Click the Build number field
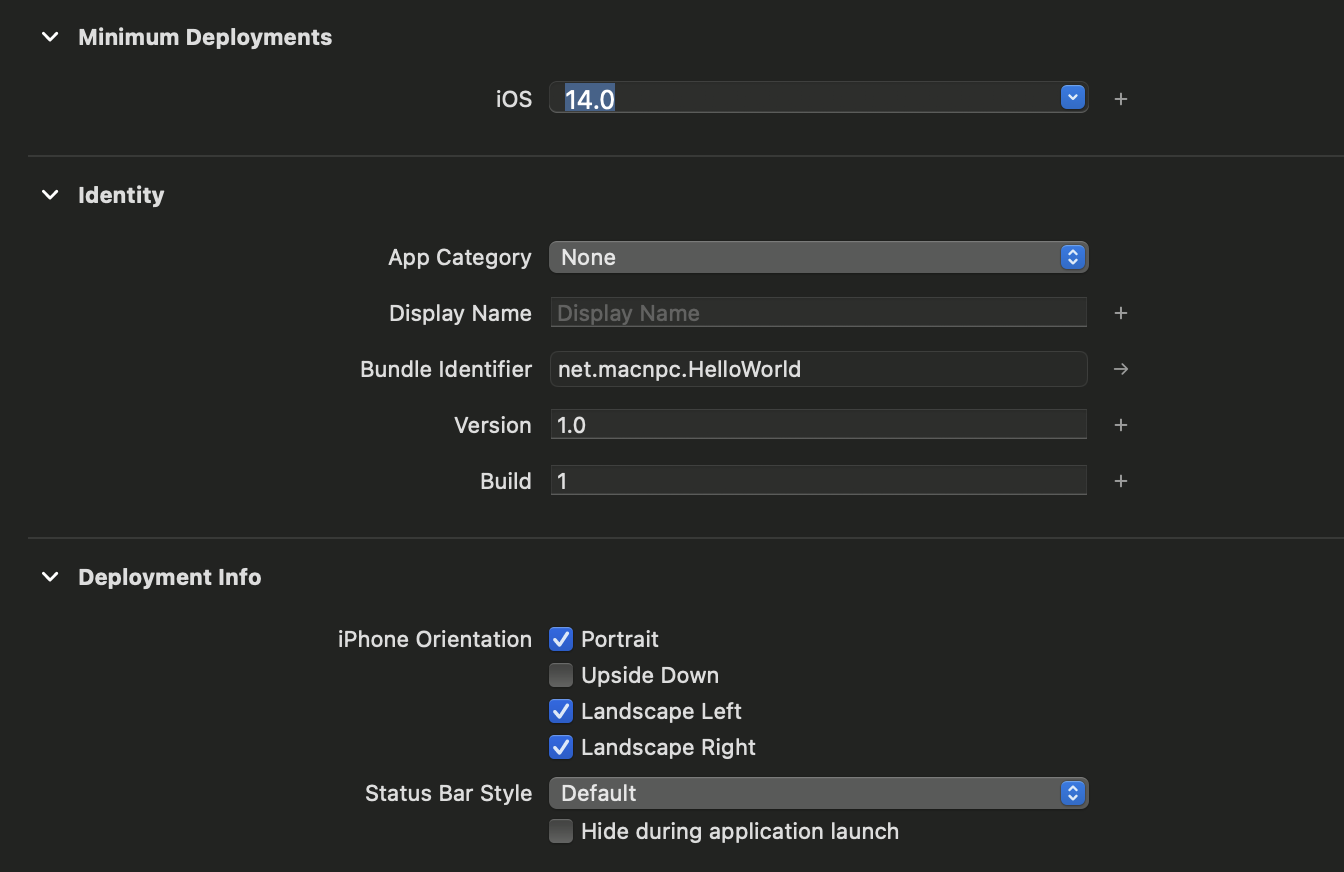Viewport: 1344px width, 872px height. pos(817,481)
